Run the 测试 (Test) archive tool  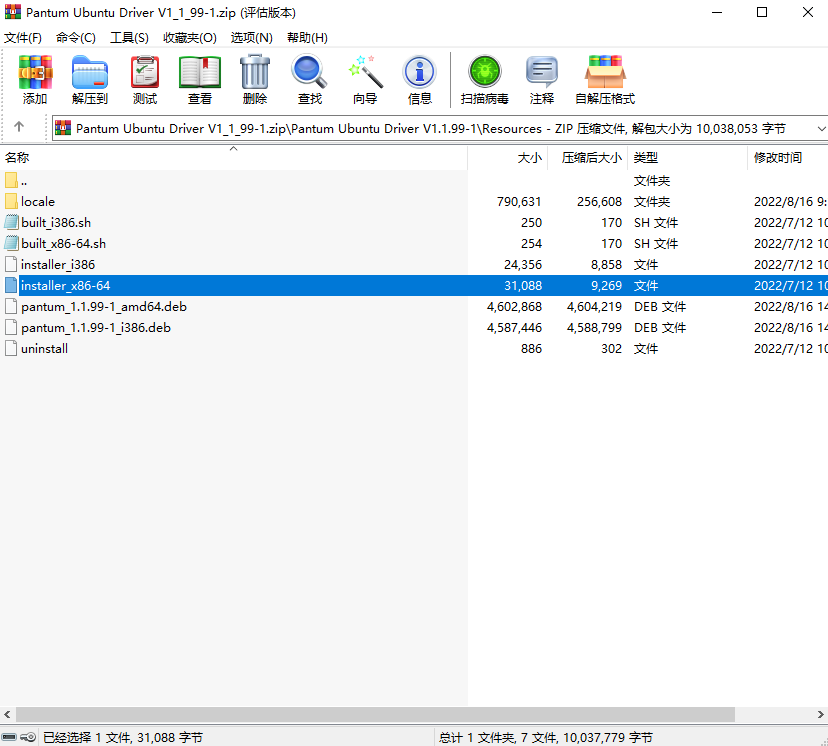(x=145, y=80)
